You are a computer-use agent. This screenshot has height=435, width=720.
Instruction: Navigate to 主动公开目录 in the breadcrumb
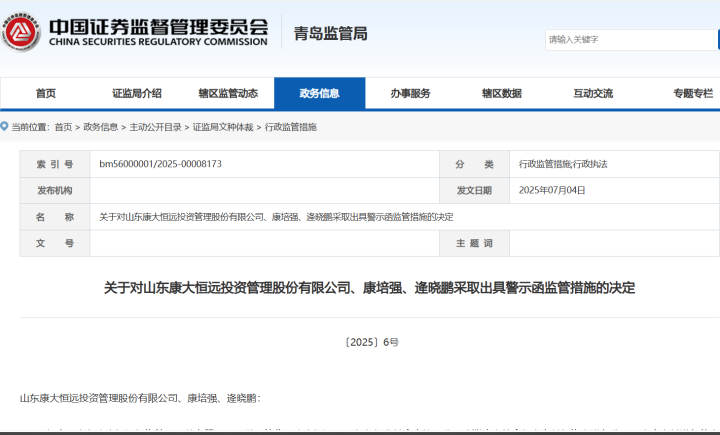coord(155,127)
